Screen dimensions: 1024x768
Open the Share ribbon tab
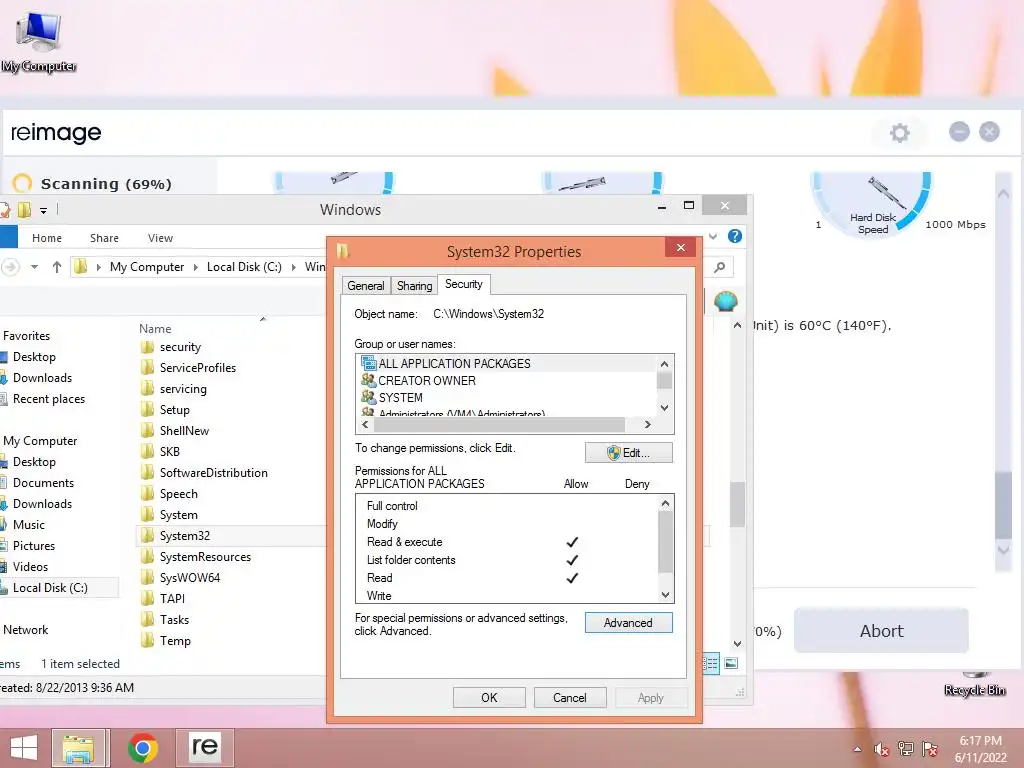pyautogui.click(x=104, y=238)
